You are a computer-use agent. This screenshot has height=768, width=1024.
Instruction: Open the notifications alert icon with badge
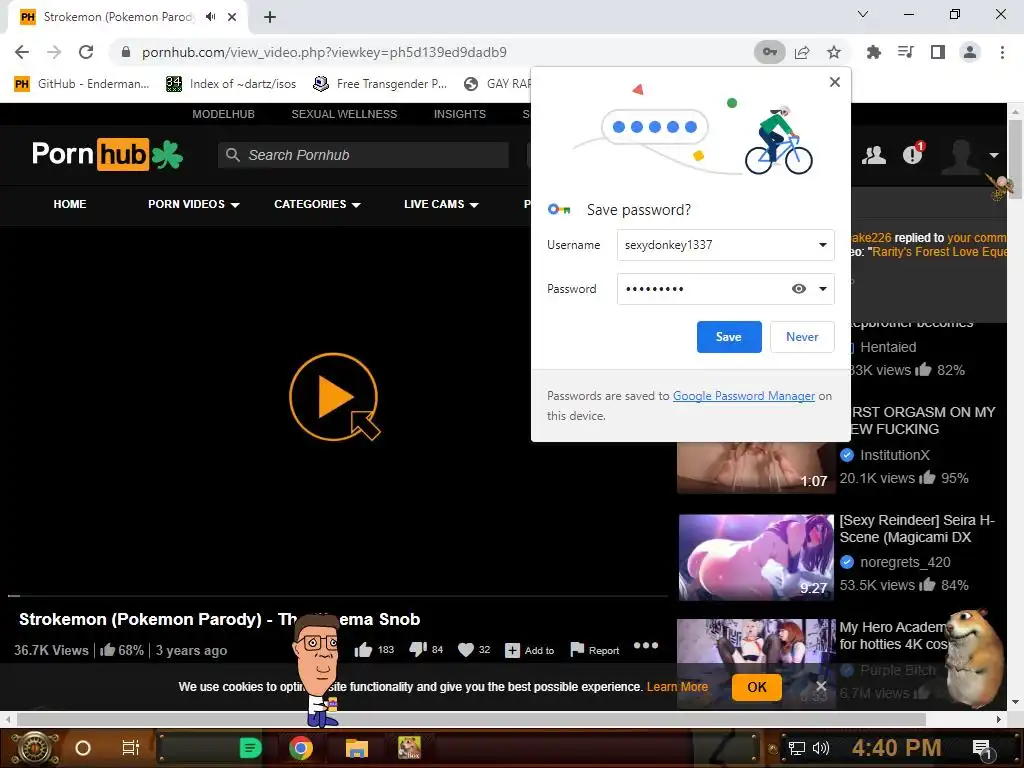click(913, 154)
